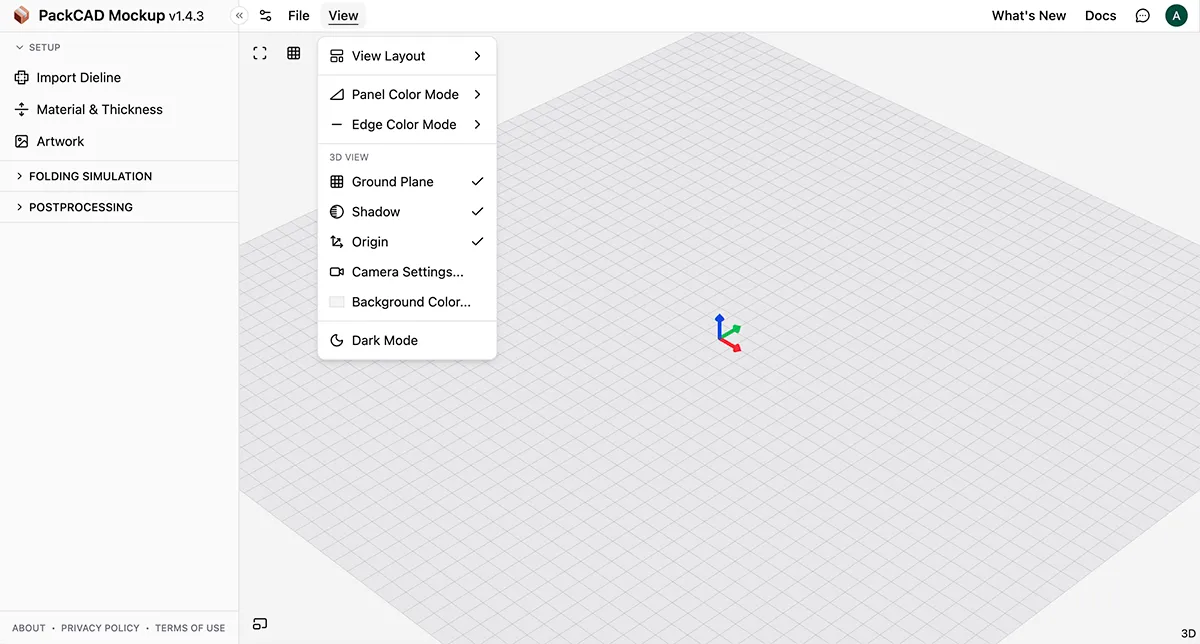Toggle the Ground Plane checkmark
This screenshot has width=1200, height=644.
point(477,182)
